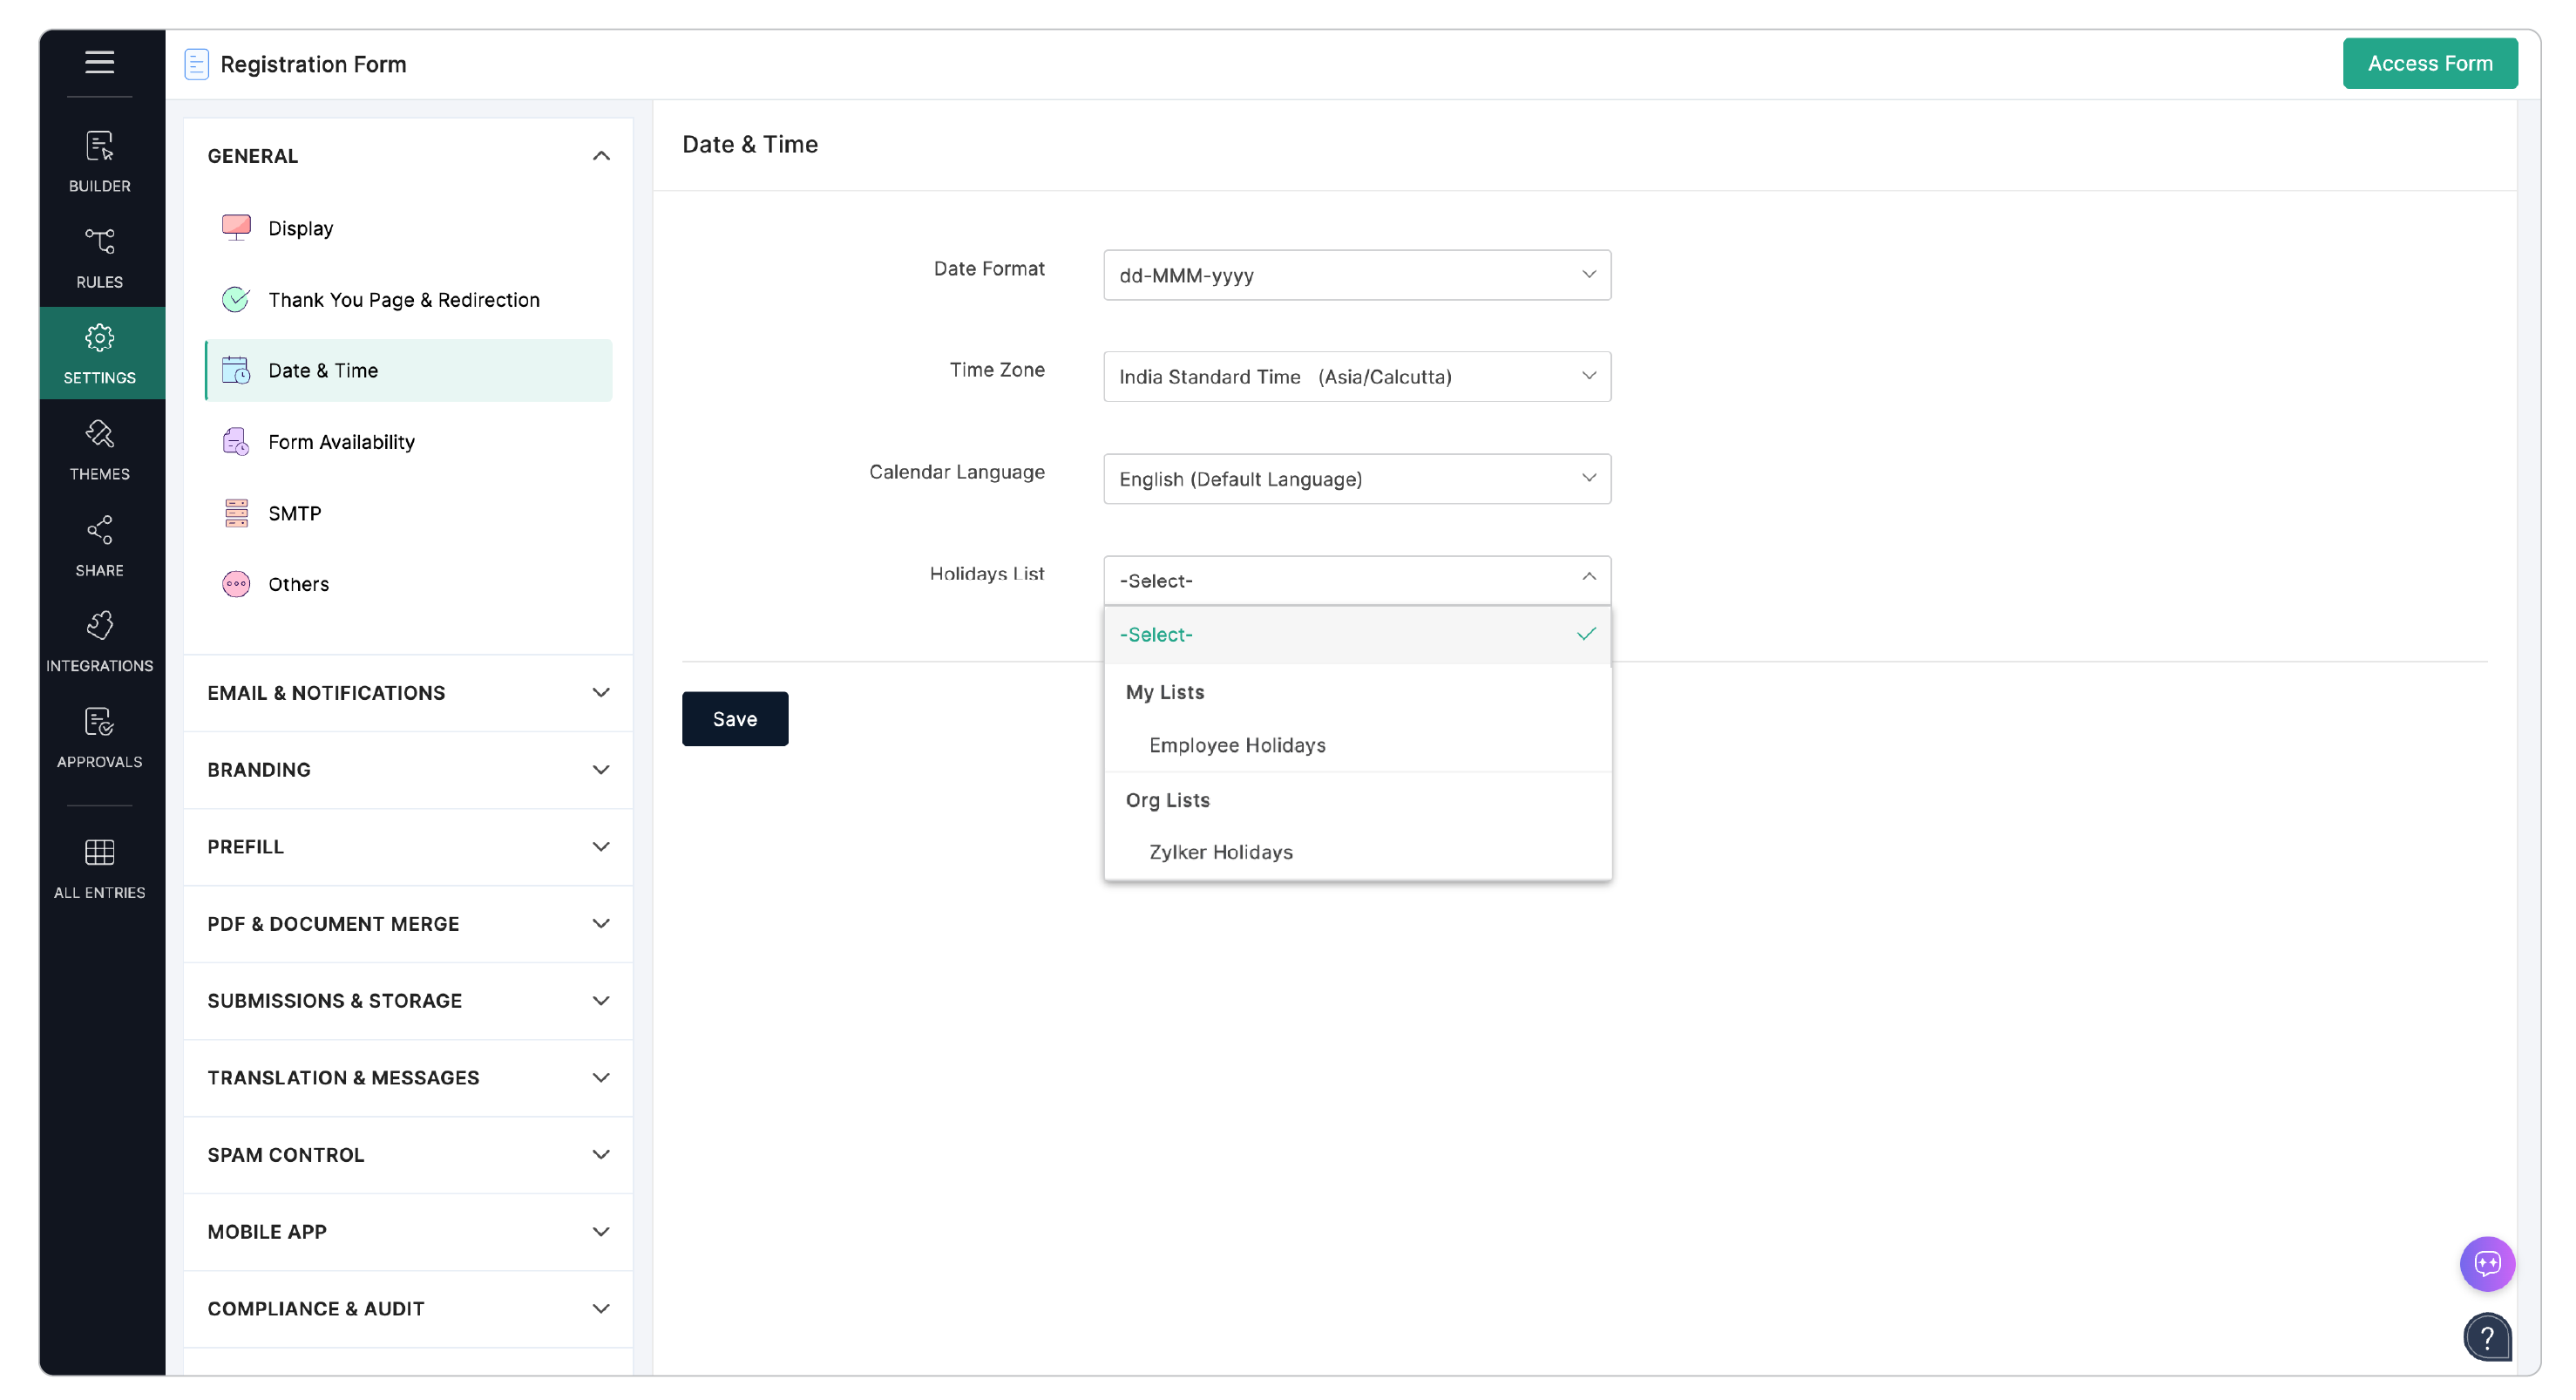This screenshot has width=2576, height=1400.
Task: Open the Integrations section
Action: point(100,638)
